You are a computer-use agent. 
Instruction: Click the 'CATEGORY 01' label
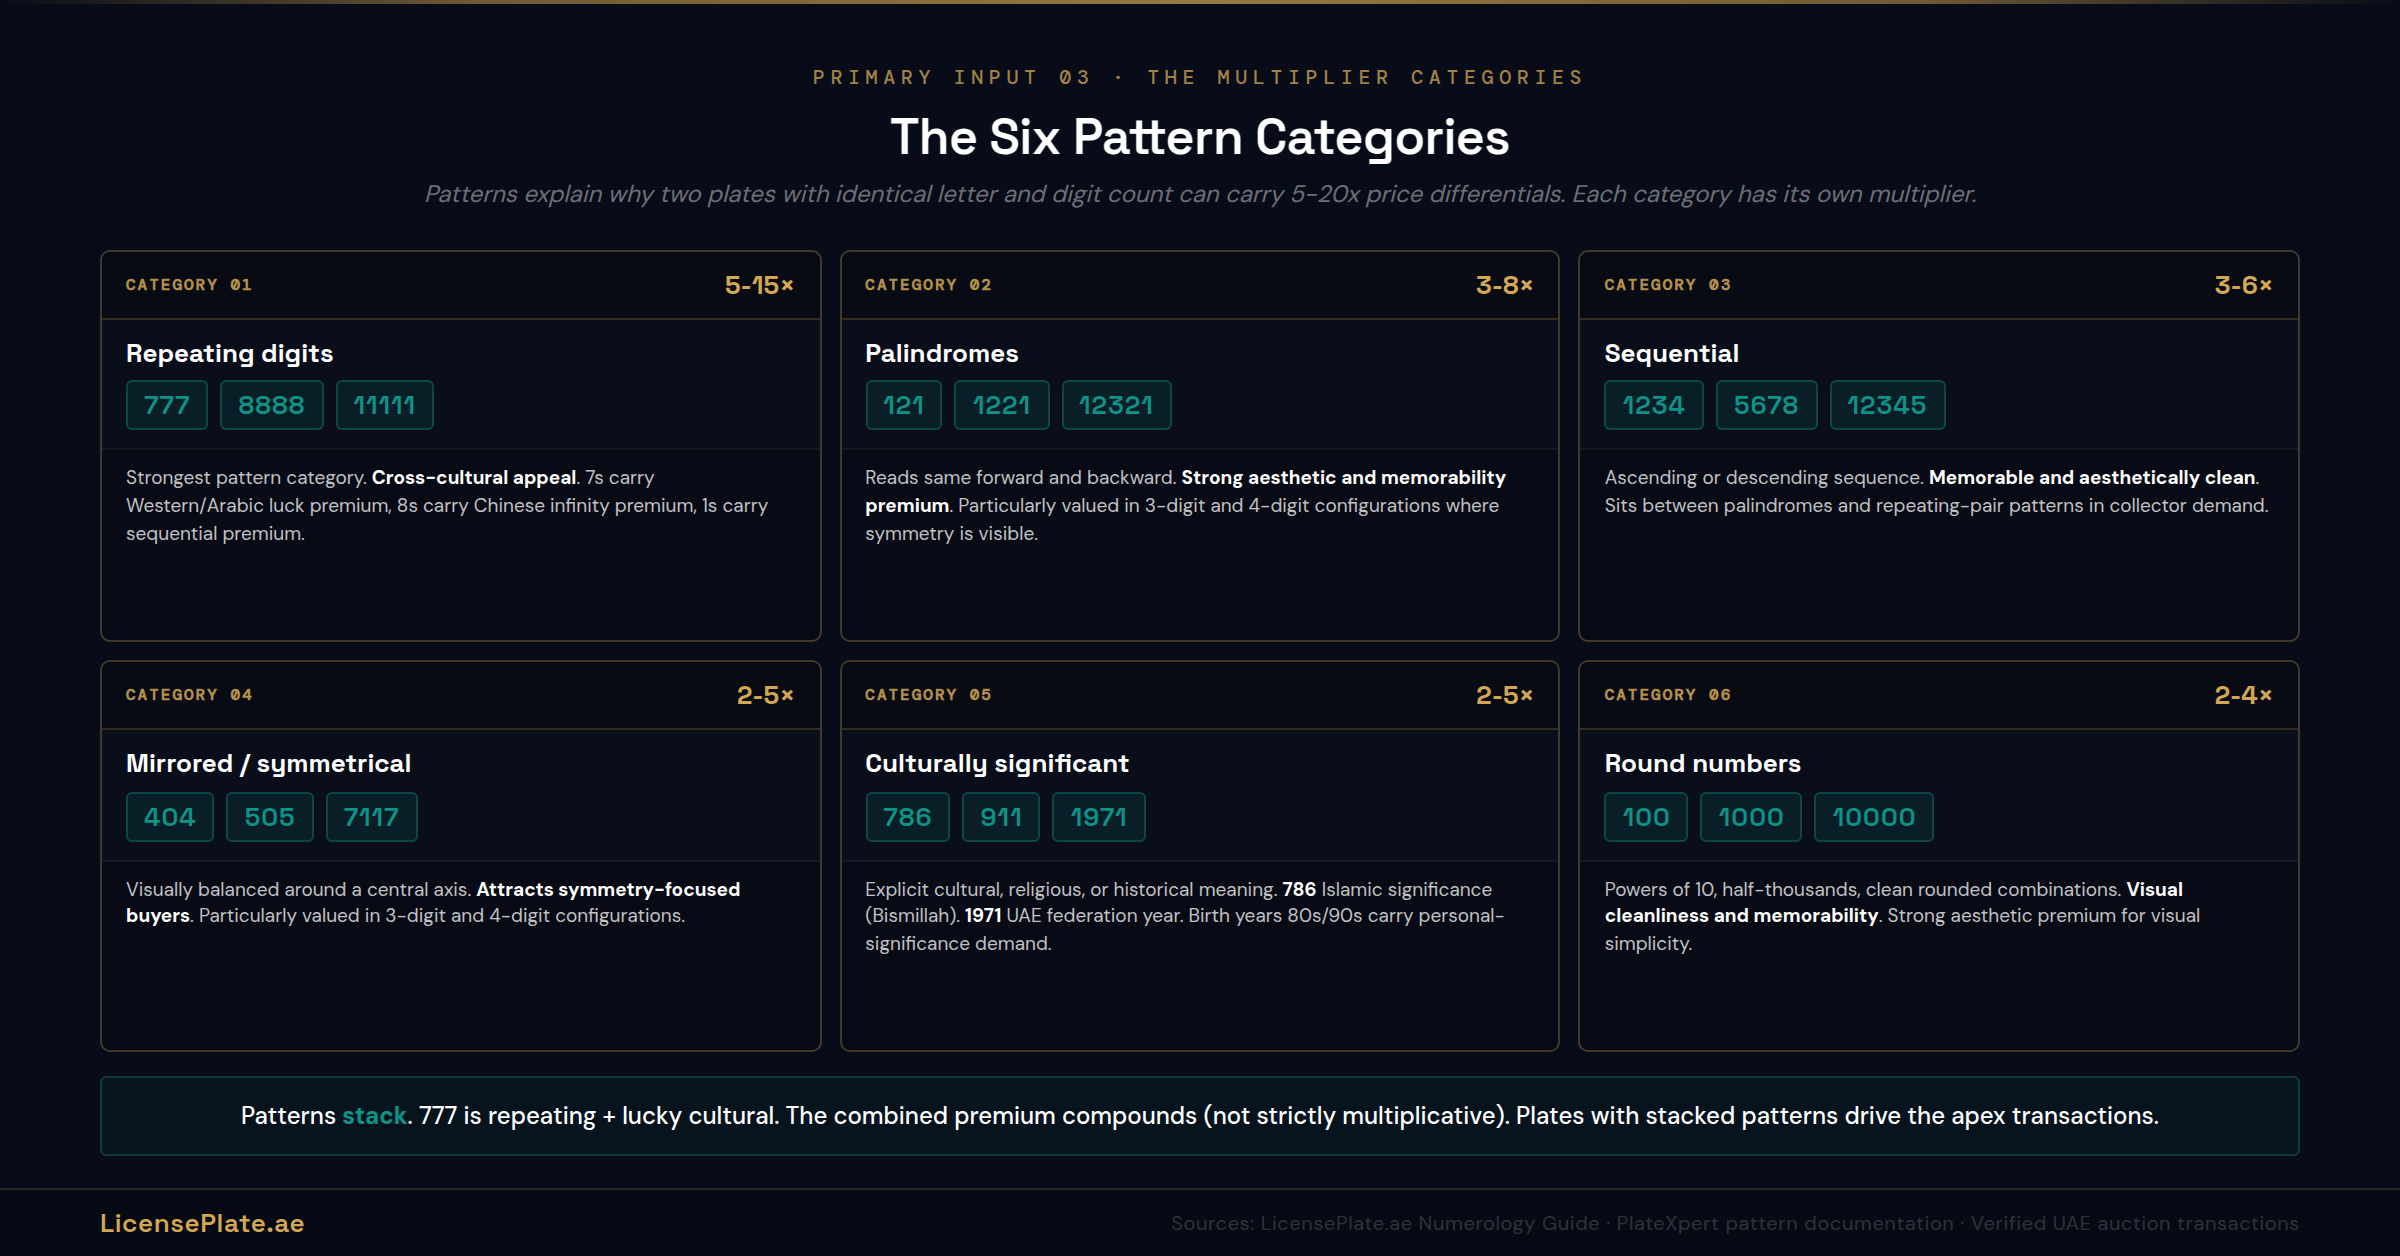[x=188, y=285]
